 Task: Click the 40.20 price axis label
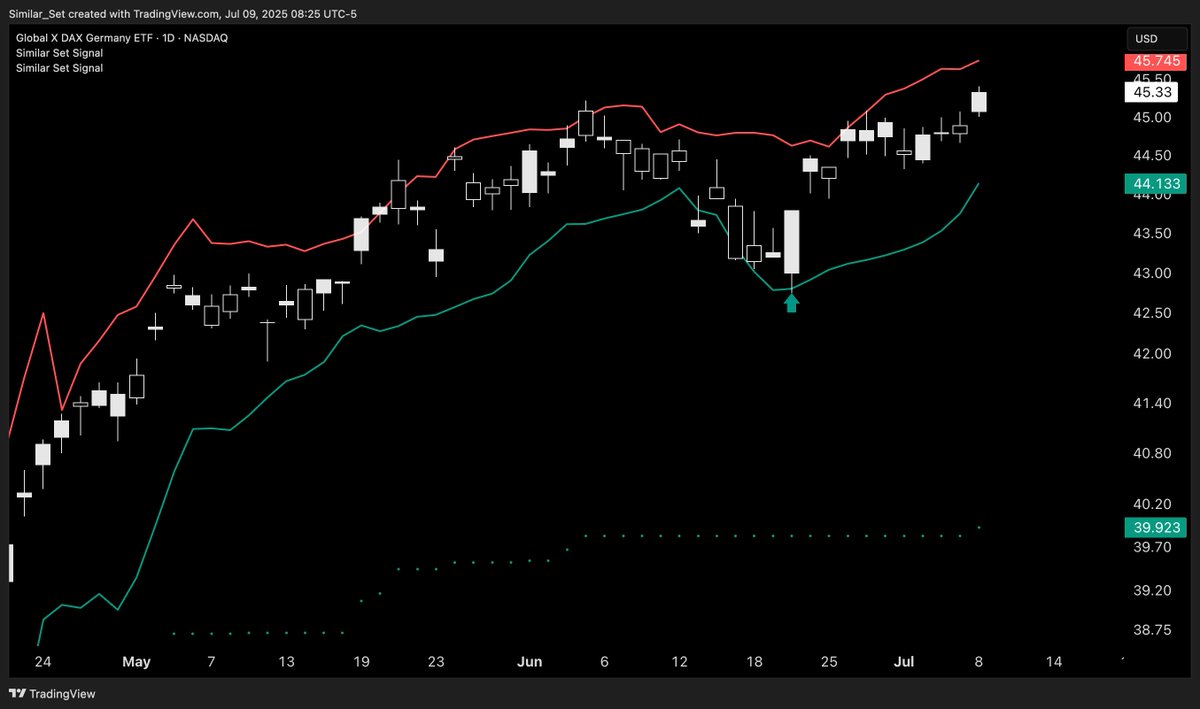point(1153,504)
